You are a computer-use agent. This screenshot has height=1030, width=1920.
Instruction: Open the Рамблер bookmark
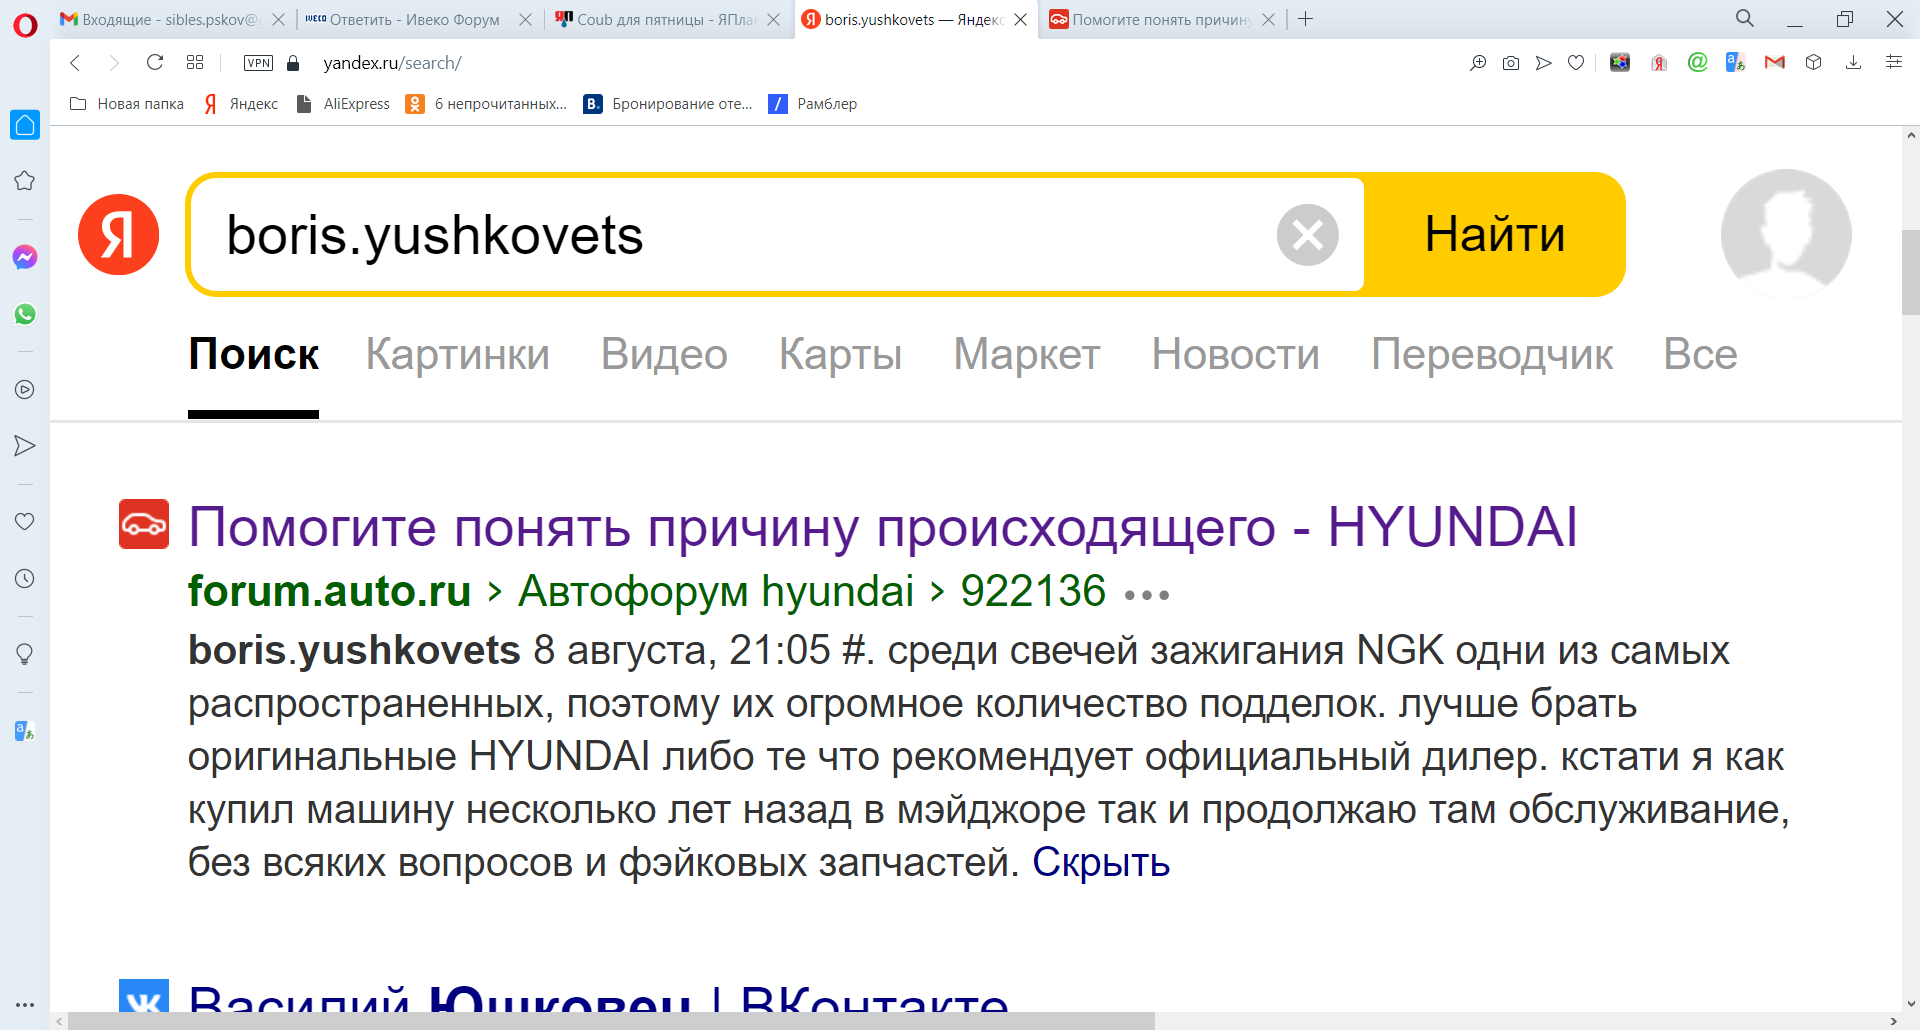coord(813,104)
